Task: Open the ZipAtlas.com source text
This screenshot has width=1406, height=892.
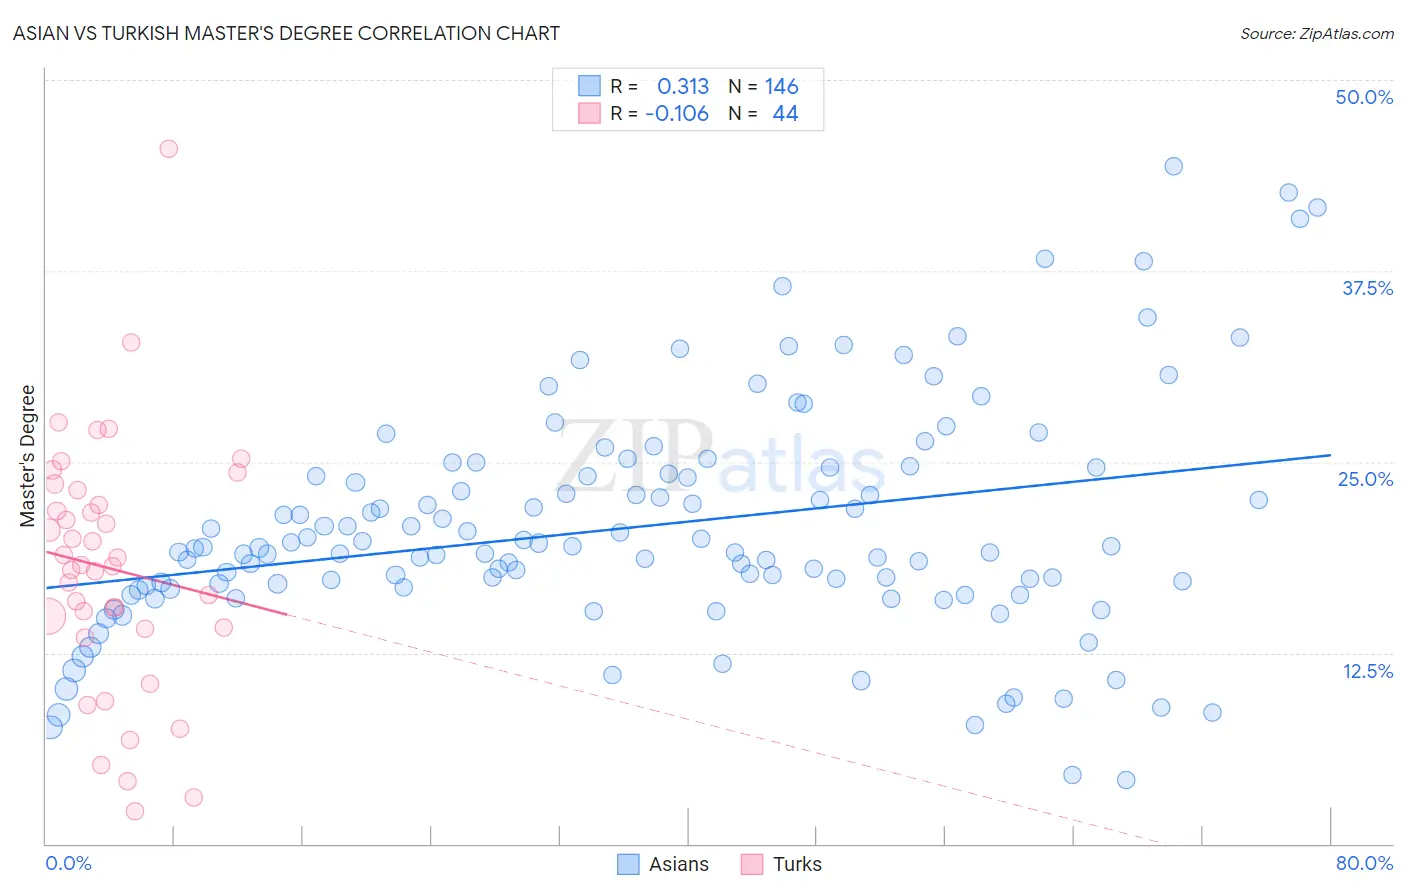Action: tap(1317, 33)
